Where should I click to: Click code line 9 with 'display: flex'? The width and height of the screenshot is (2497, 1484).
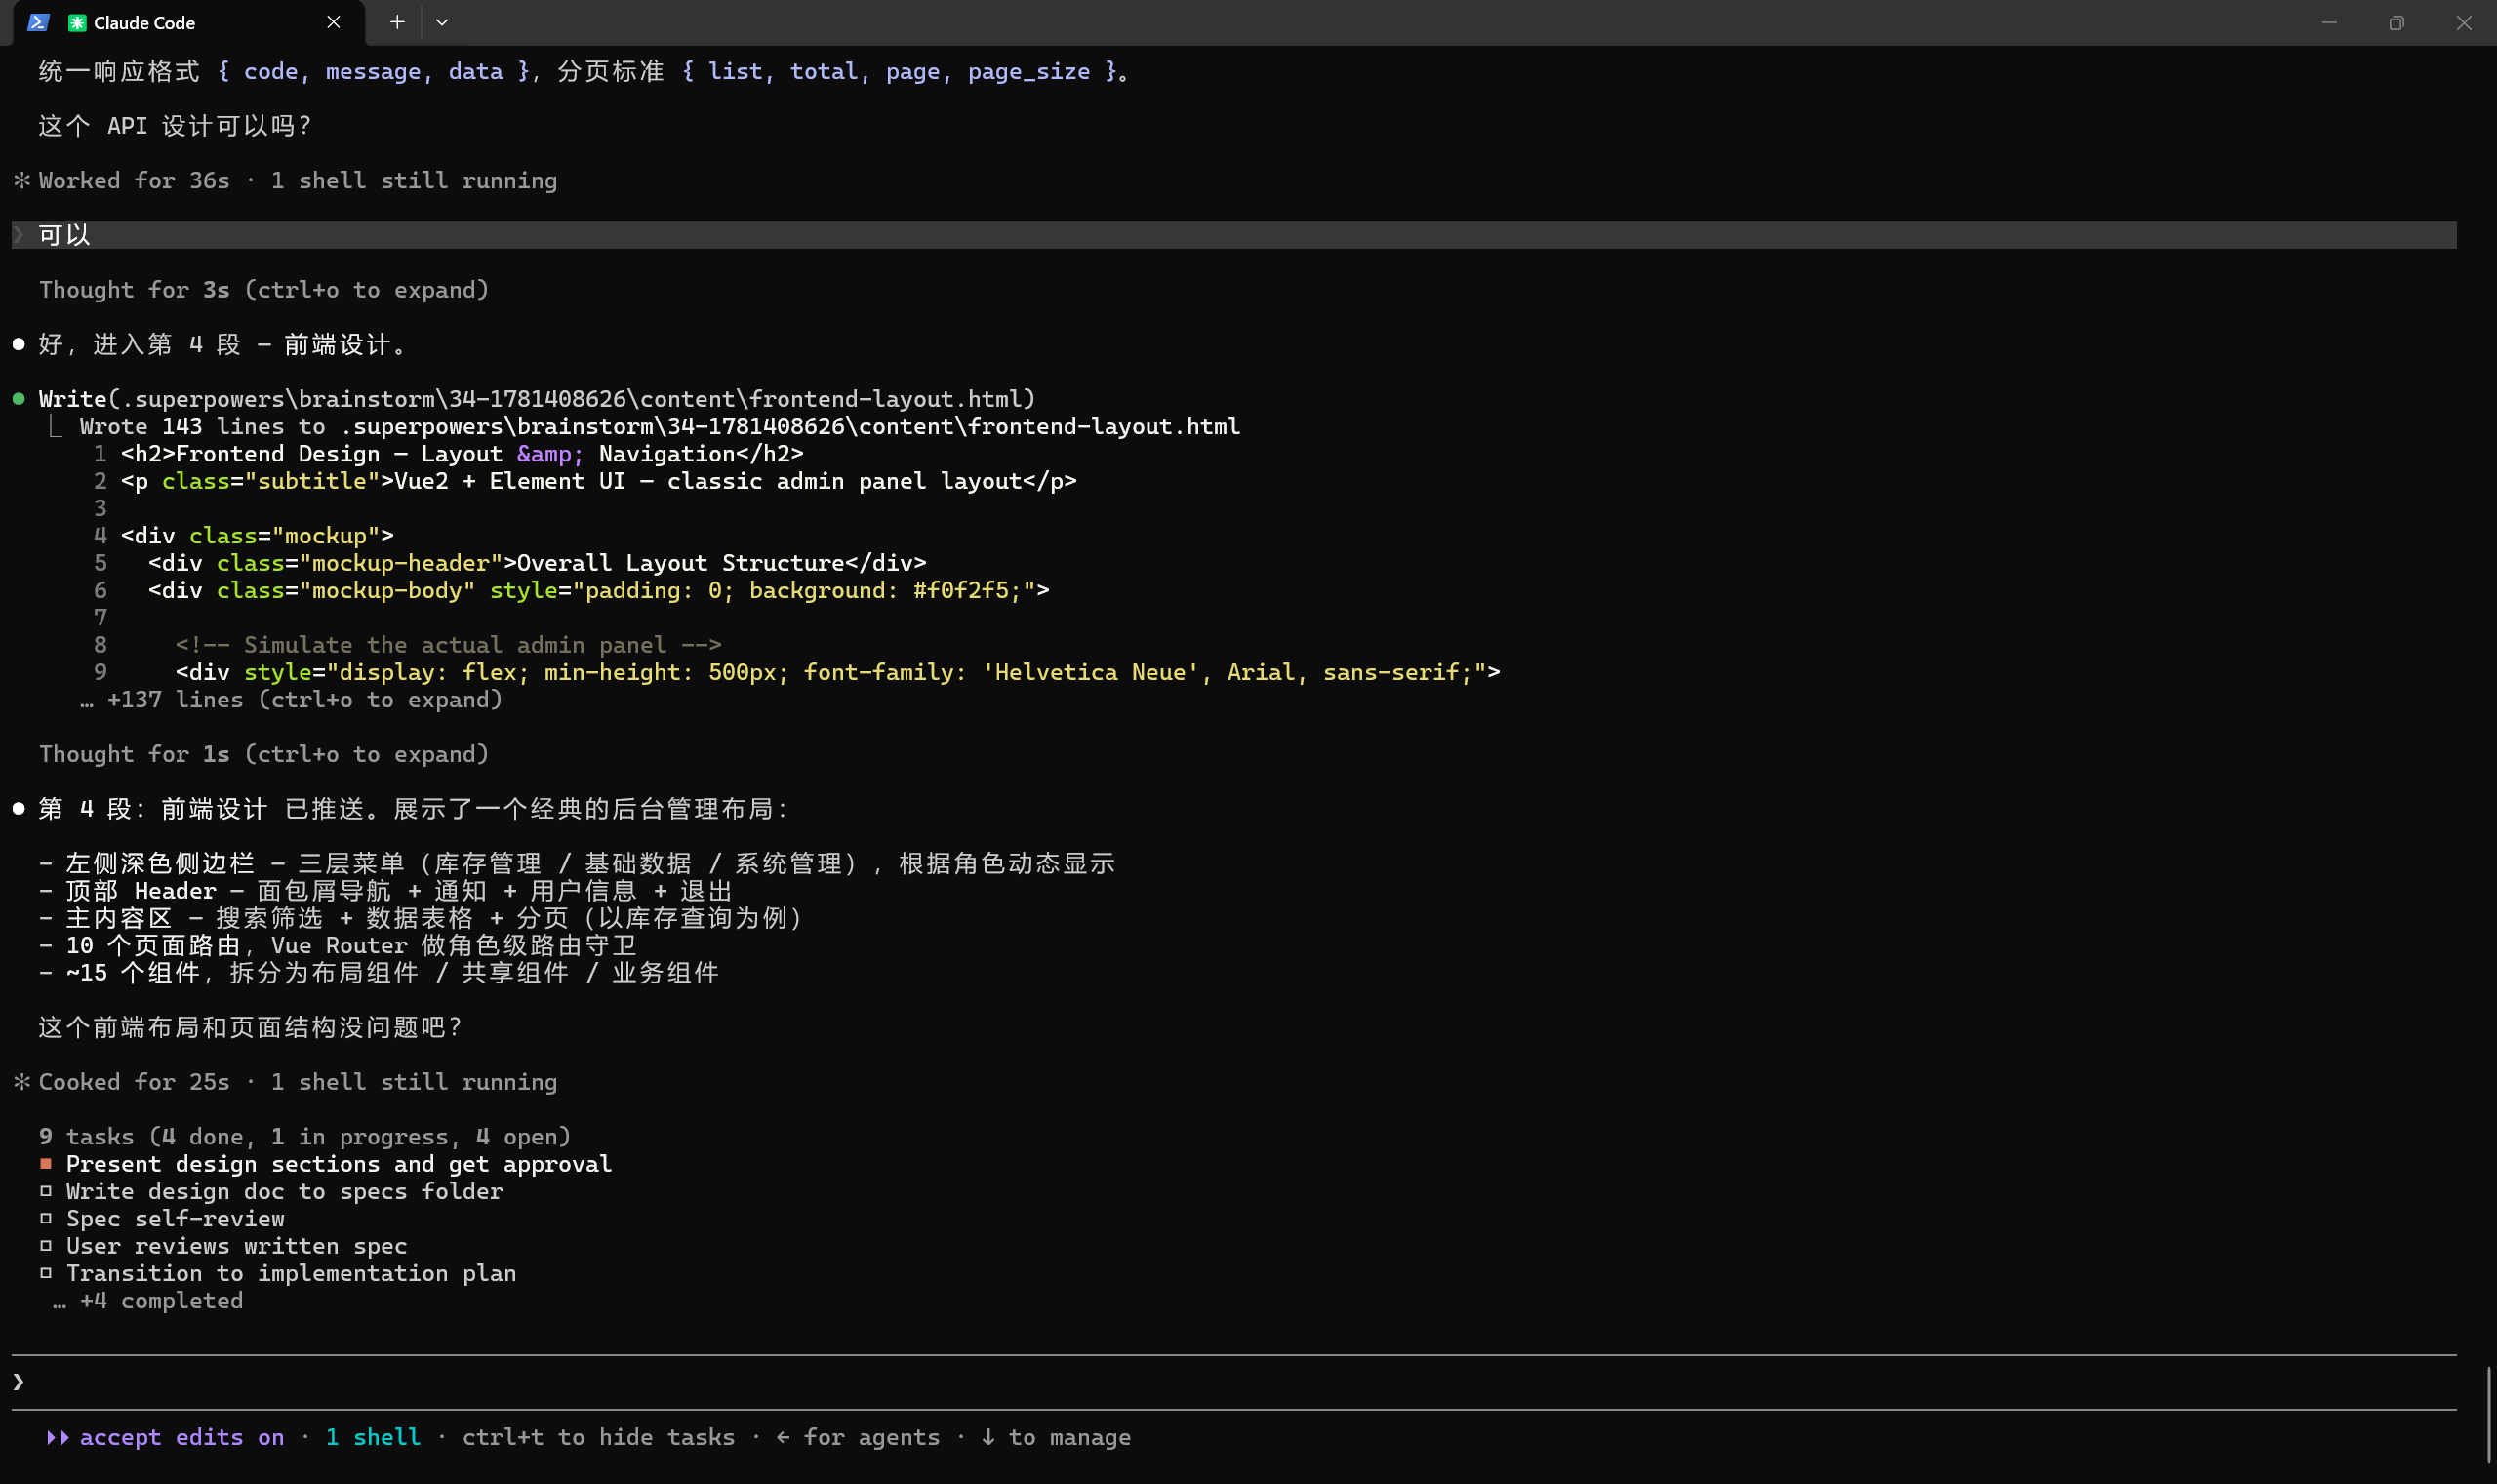(838, 672)
